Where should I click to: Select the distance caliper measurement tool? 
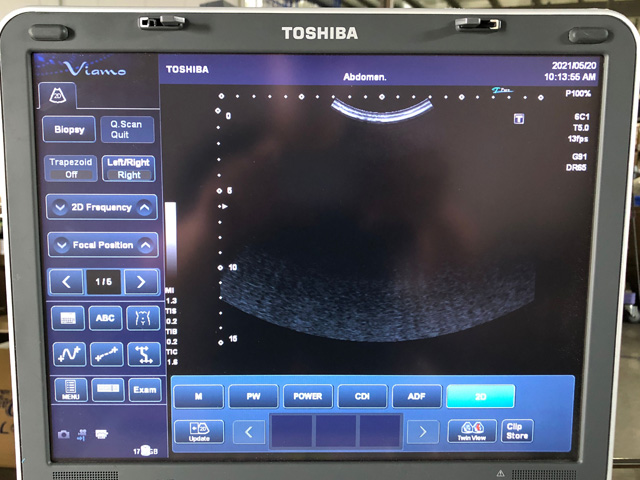pyautogui.click(x=107, y=354)
